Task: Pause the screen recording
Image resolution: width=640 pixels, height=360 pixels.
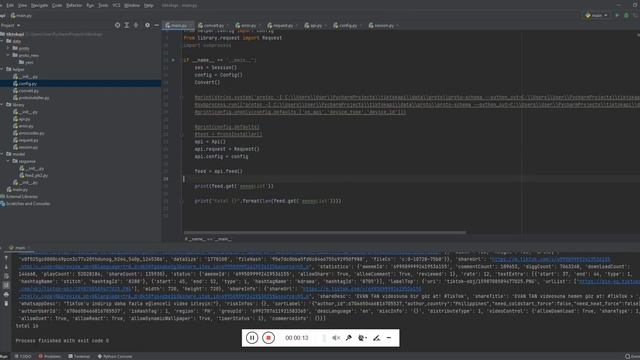Action: [x=252, y=338]
